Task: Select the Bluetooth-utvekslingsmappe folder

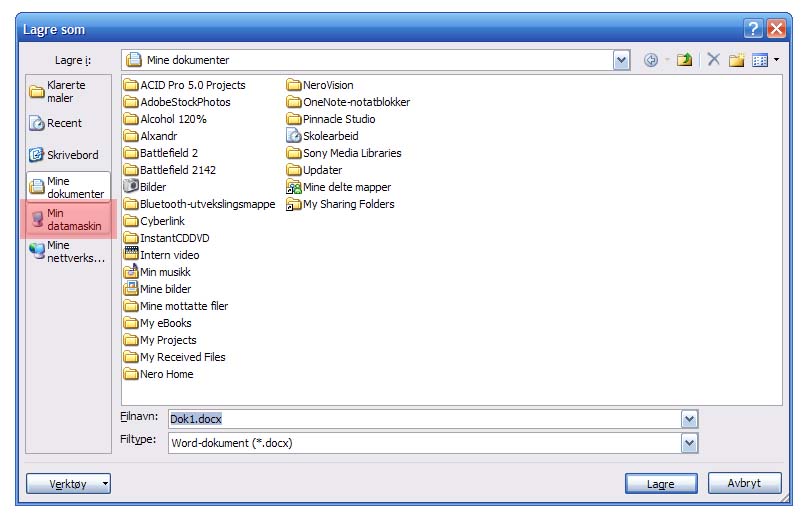Action: click(x=200, y=204)
